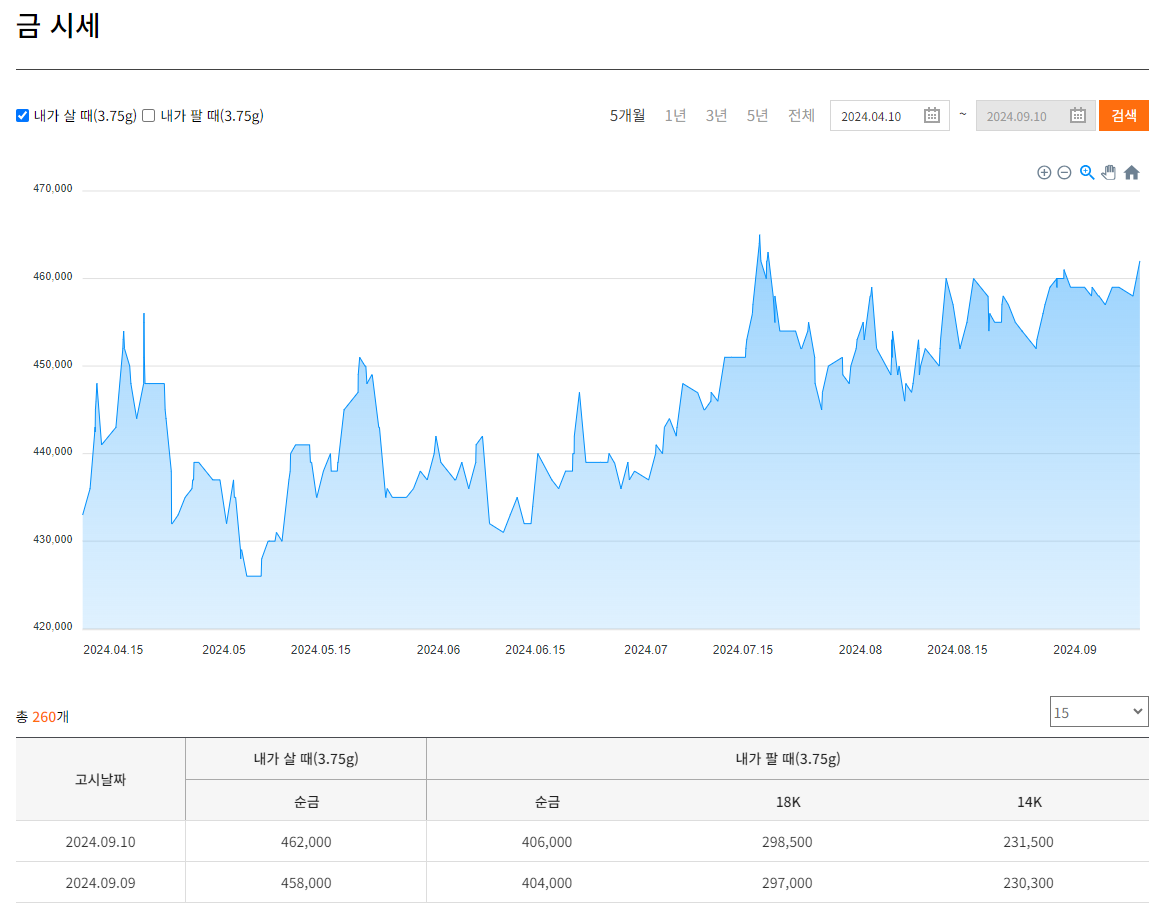Click the 내가 살 때(3.75g) table header
1160x903 pixels.
(x=306, y=759)
